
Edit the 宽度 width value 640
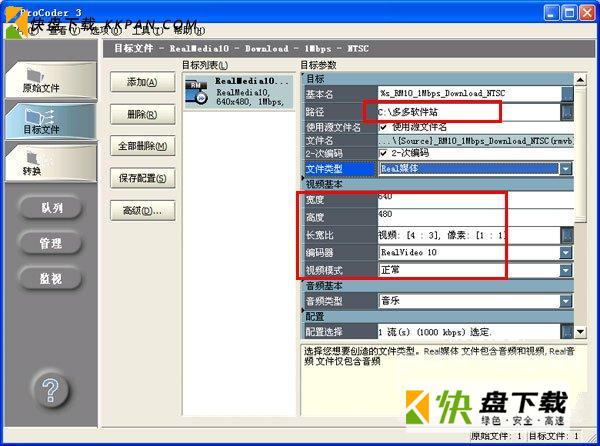(476, 199)
